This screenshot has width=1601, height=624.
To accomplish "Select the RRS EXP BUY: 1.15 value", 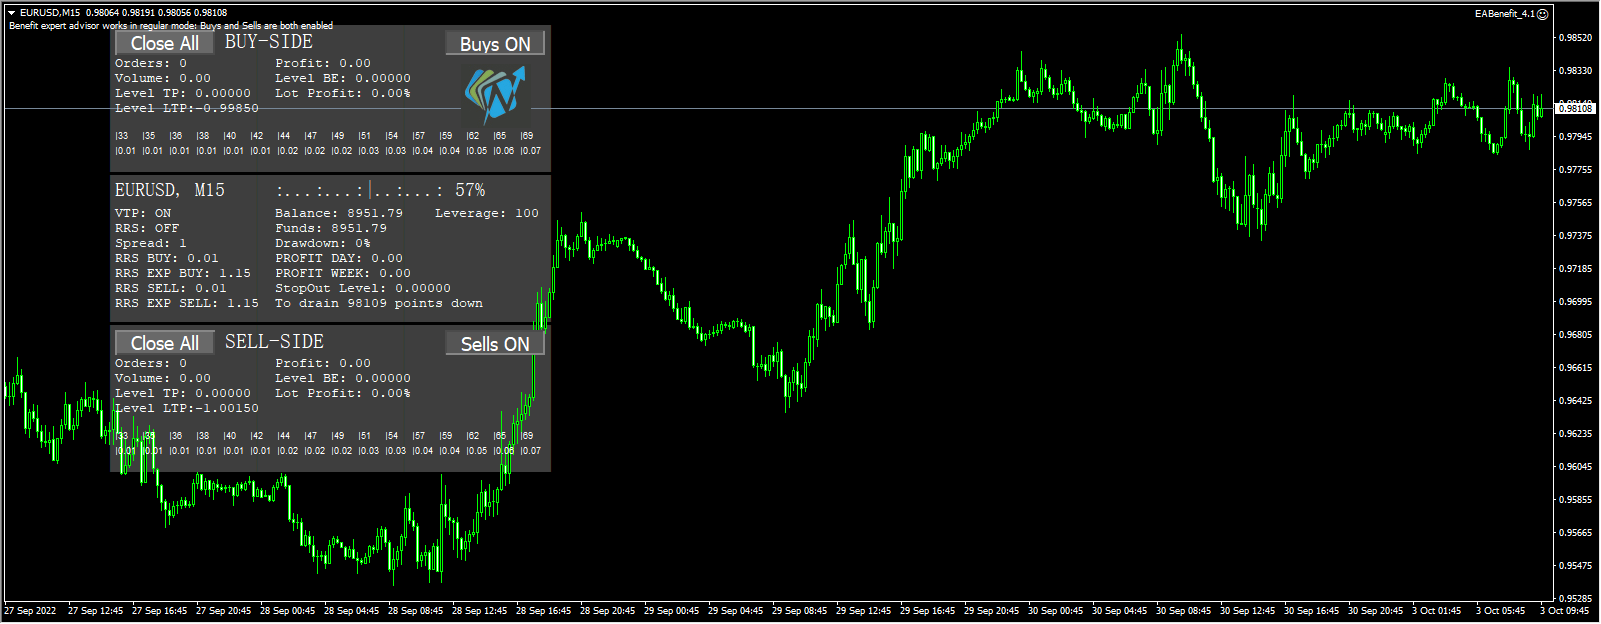I will coord(183,273).
